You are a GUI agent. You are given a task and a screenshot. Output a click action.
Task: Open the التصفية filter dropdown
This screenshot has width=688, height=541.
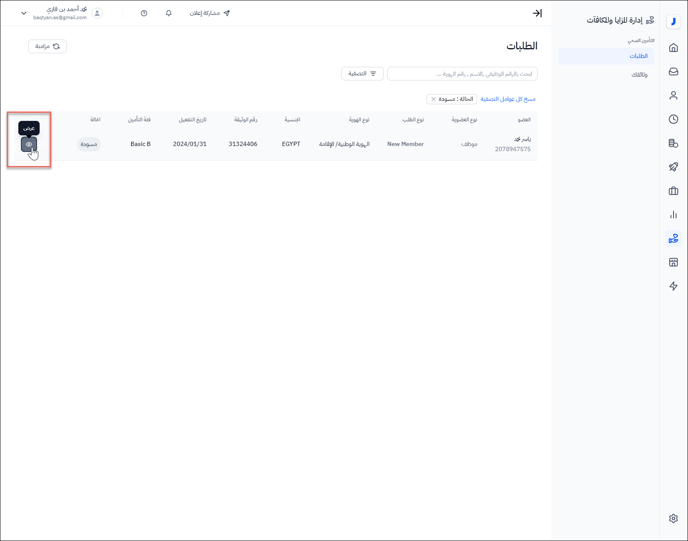[362, 74]
